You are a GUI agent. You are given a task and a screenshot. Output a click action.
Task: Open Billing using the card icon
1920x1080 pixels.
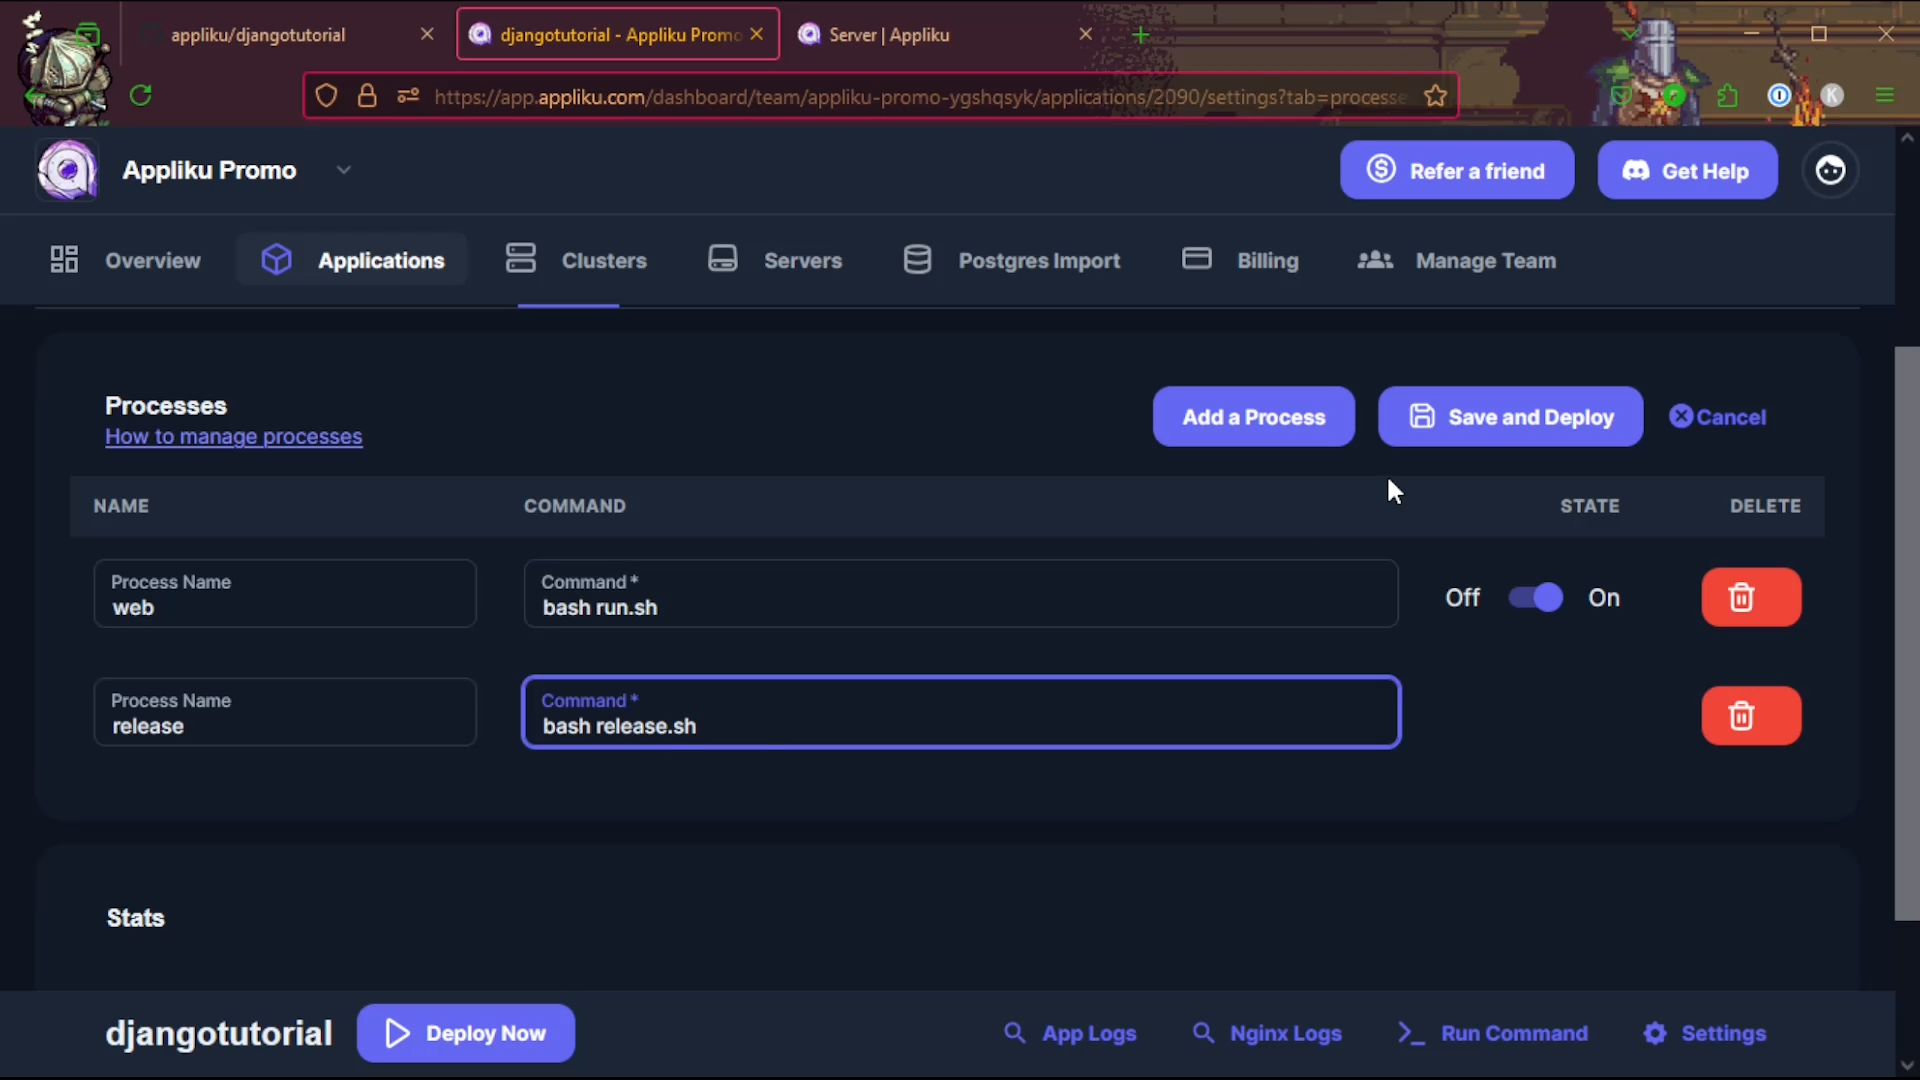point(1197,259)
